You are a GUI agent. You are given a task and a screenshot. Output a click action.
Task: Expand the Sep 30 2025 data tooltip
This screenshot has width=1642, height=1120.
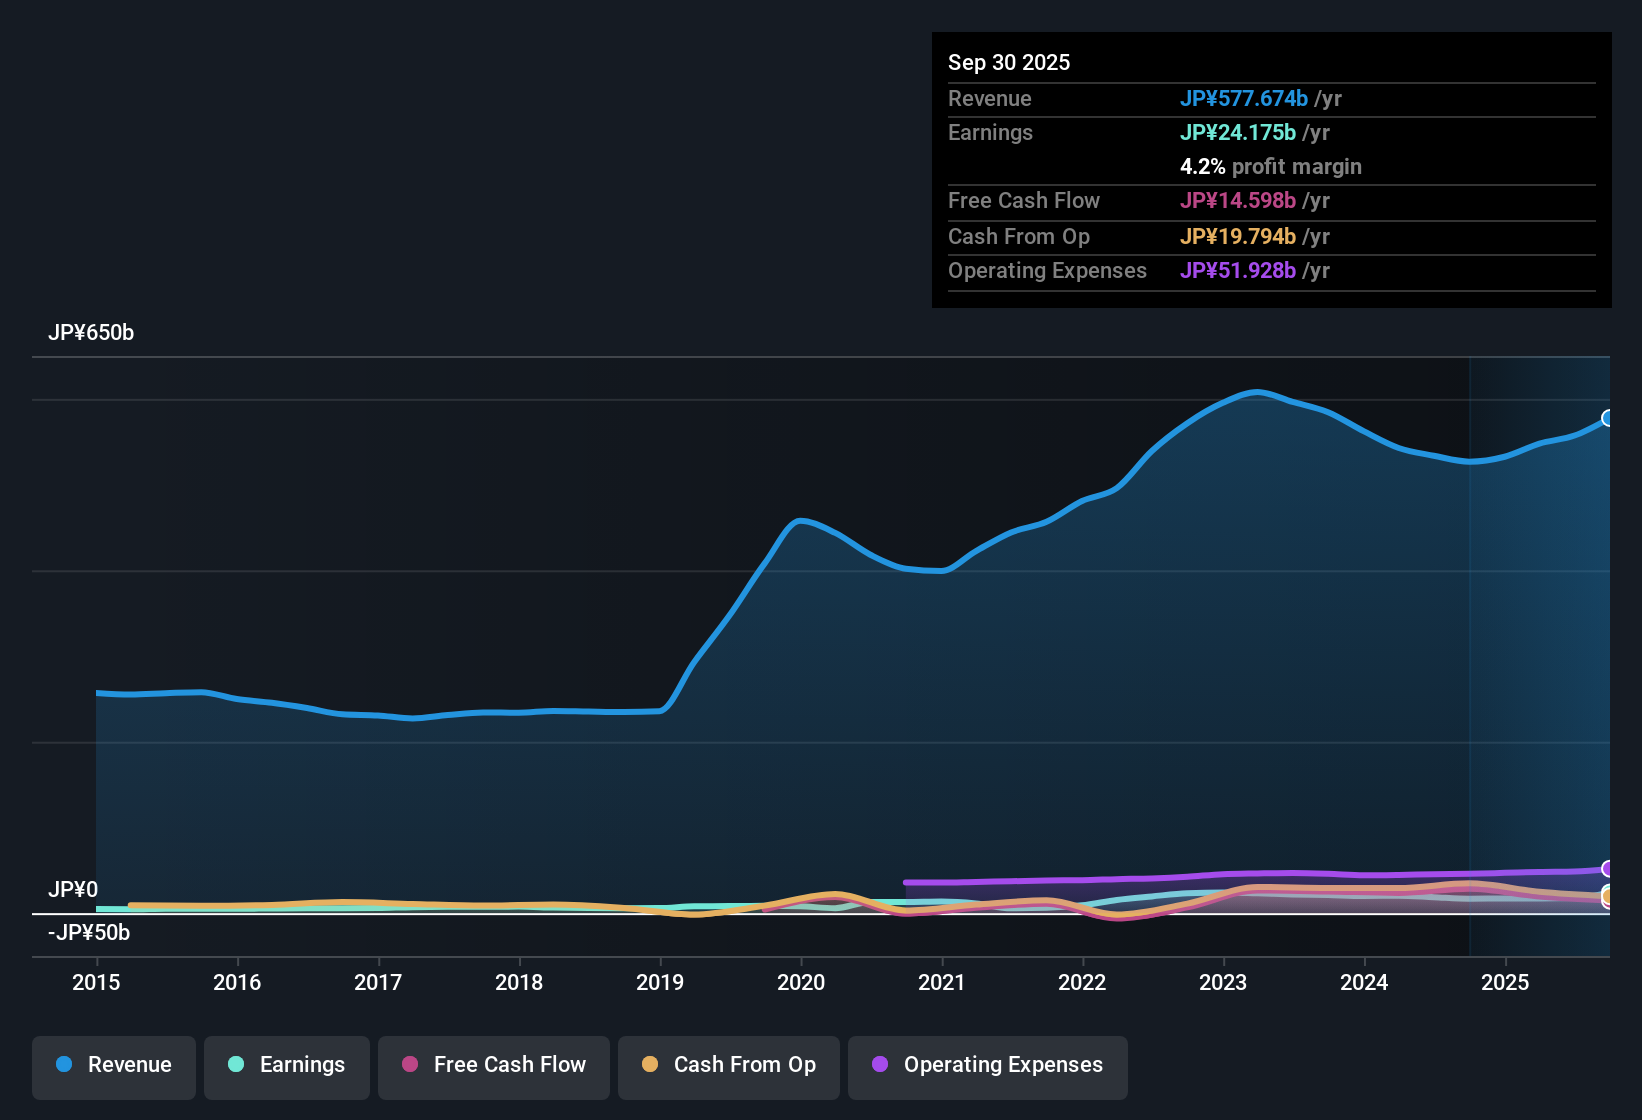coord(1009,62)
